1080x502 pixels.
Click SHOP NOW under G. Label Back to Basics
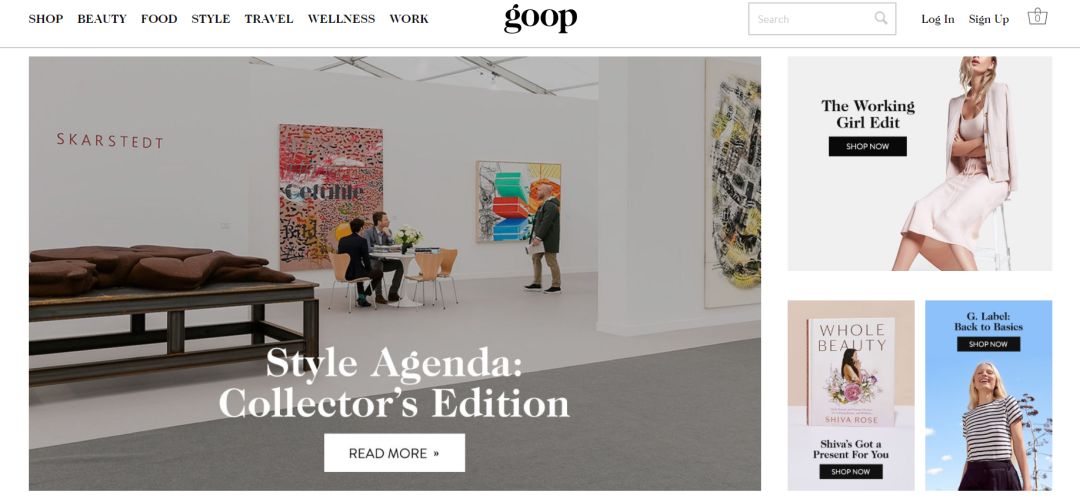988,344
